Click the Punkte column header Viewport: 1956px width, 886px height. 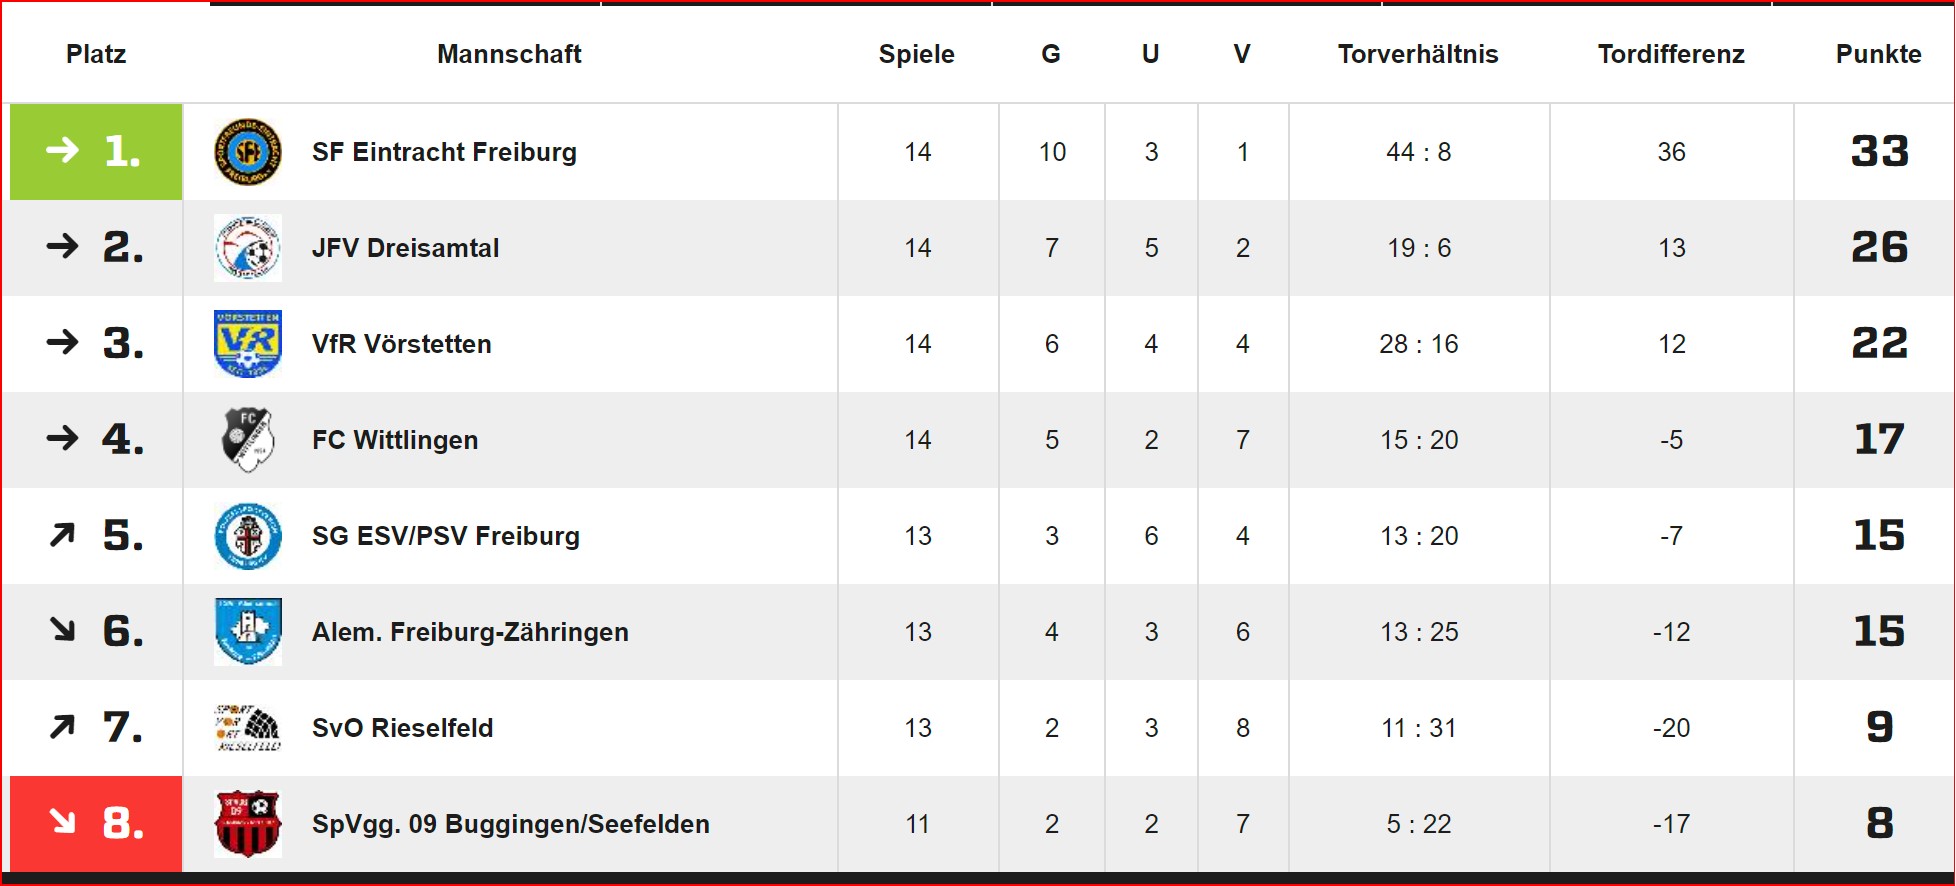[1878, 54]
